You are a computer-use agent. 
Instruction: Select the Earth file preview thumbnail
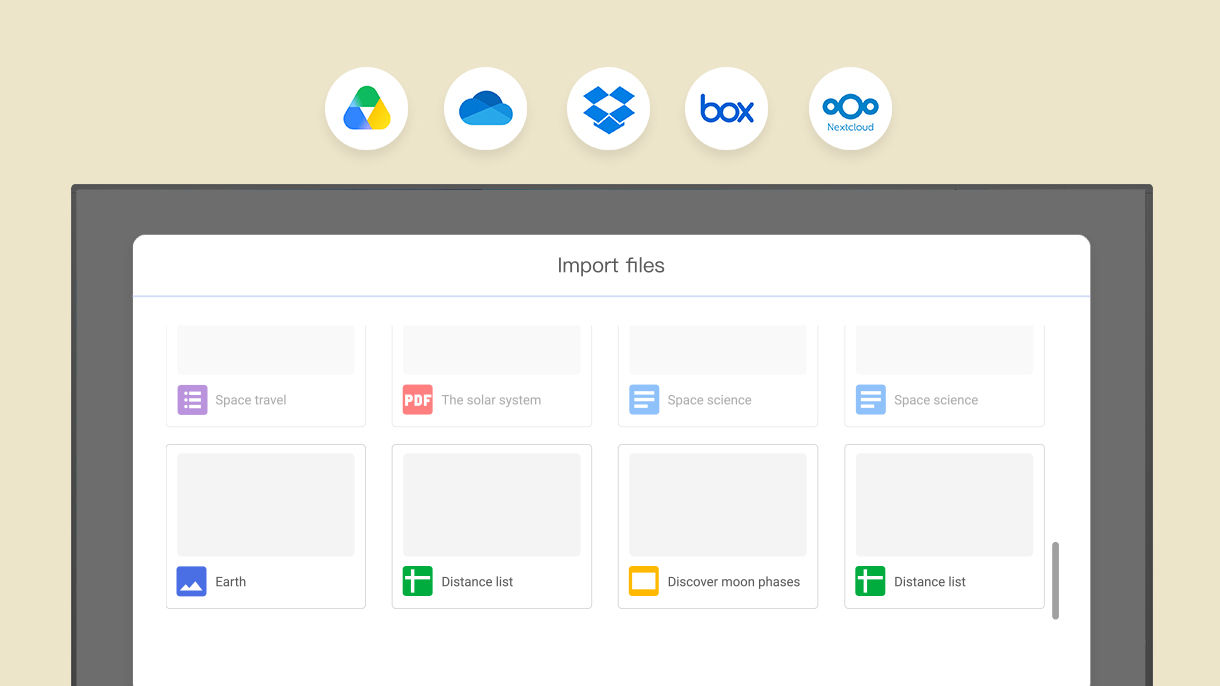(x=266, y=505)
